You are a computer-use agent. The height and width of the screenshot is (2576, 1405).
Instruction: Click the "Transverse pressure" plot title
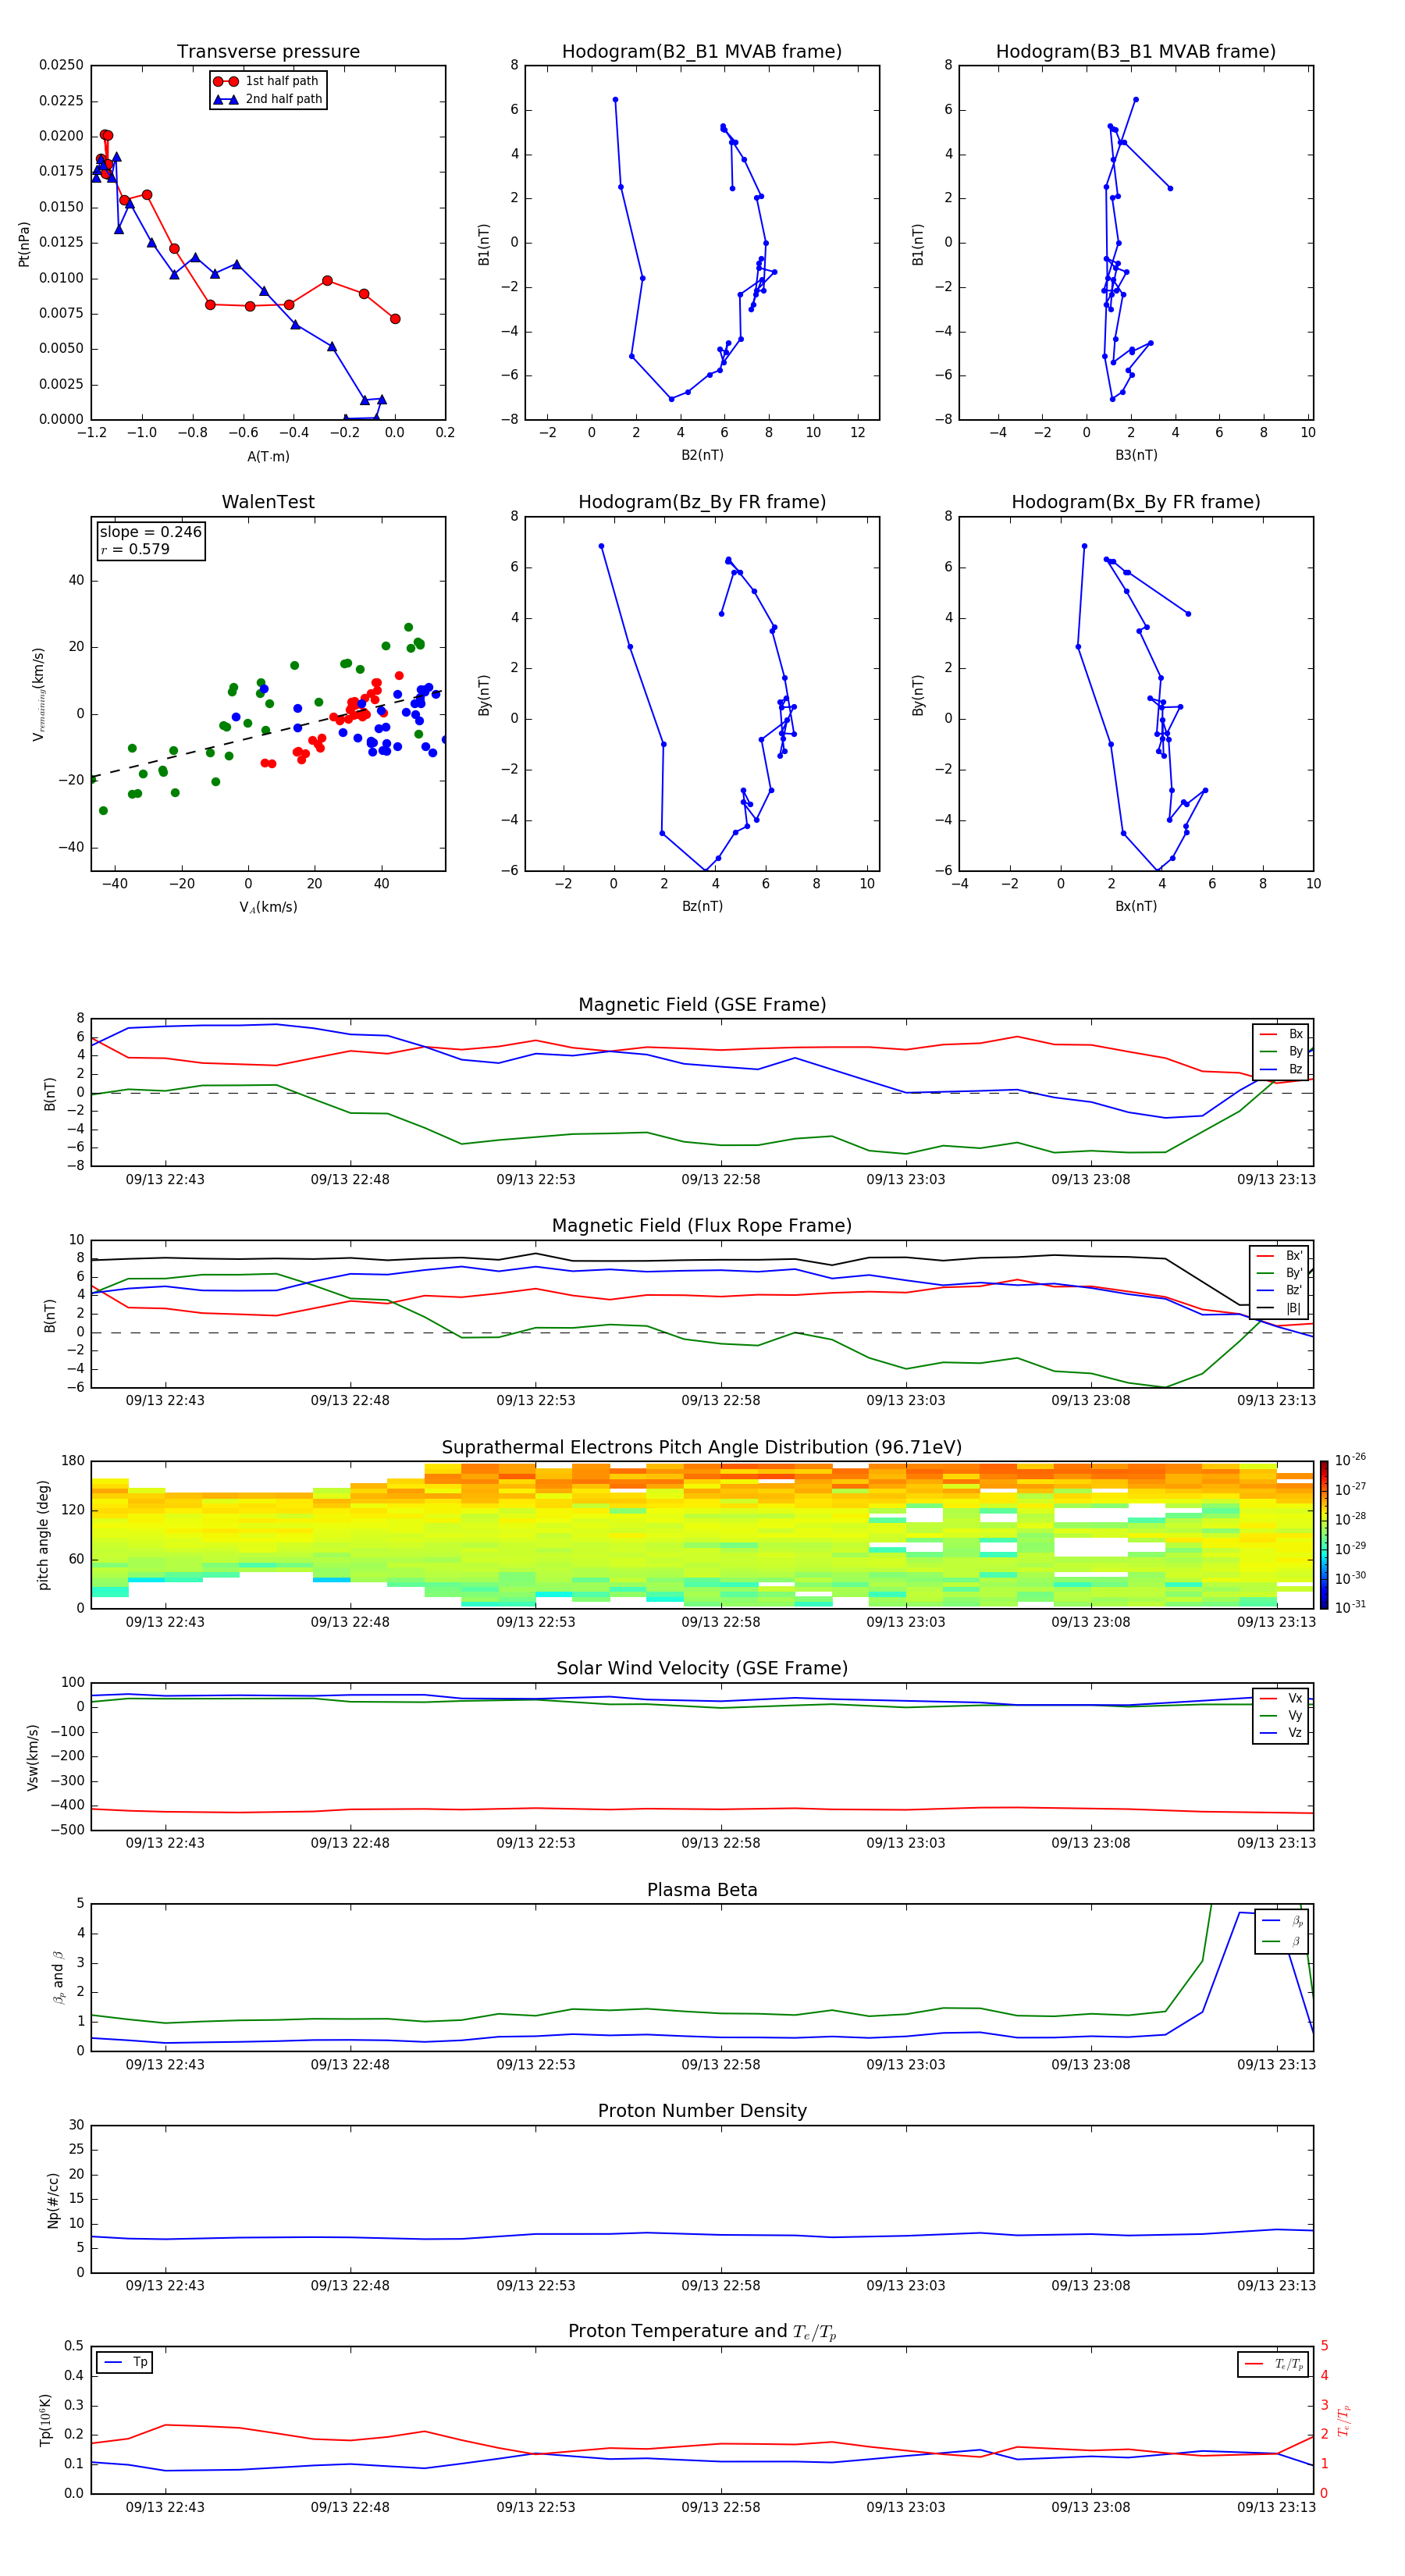point(268,52)
